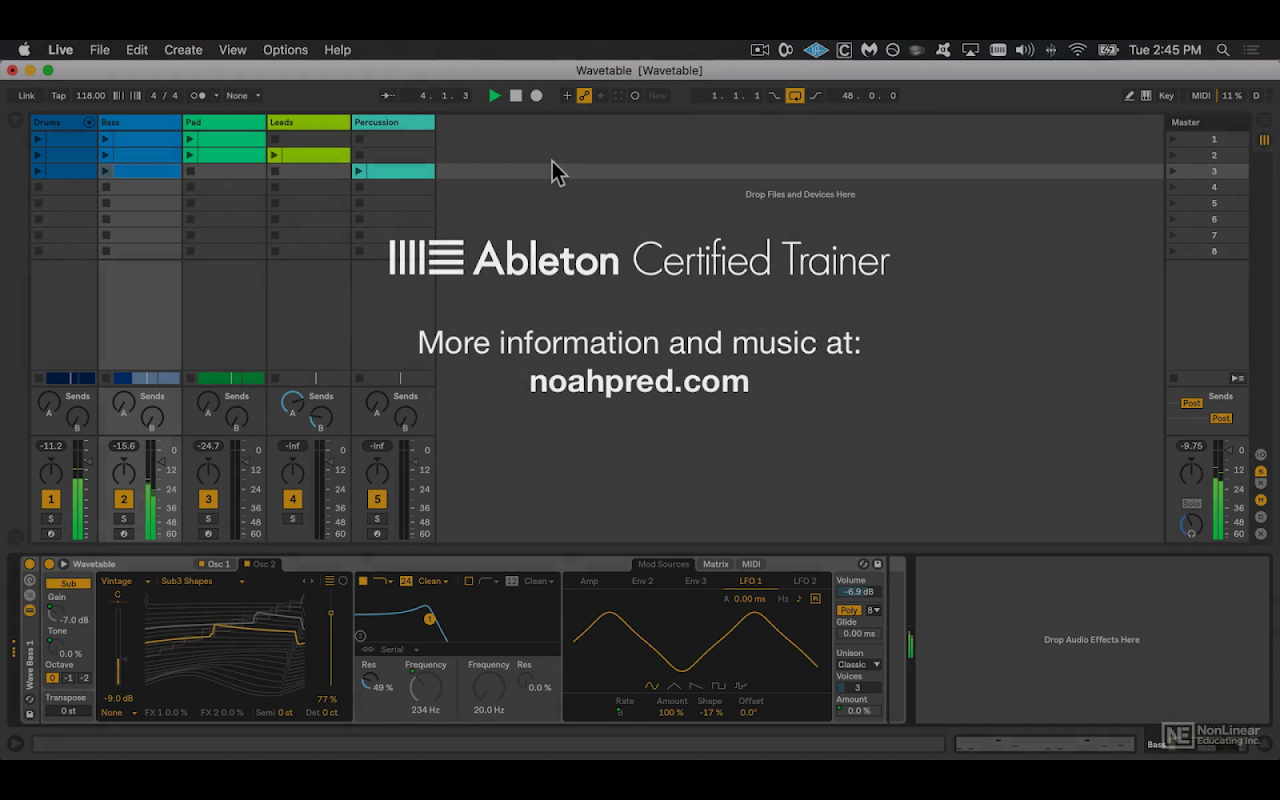Image resolution: width=1280 pixels, height=800 pixels.
Task: Click the Wavetable hot-swap preset icon
Action: (863, 564)
